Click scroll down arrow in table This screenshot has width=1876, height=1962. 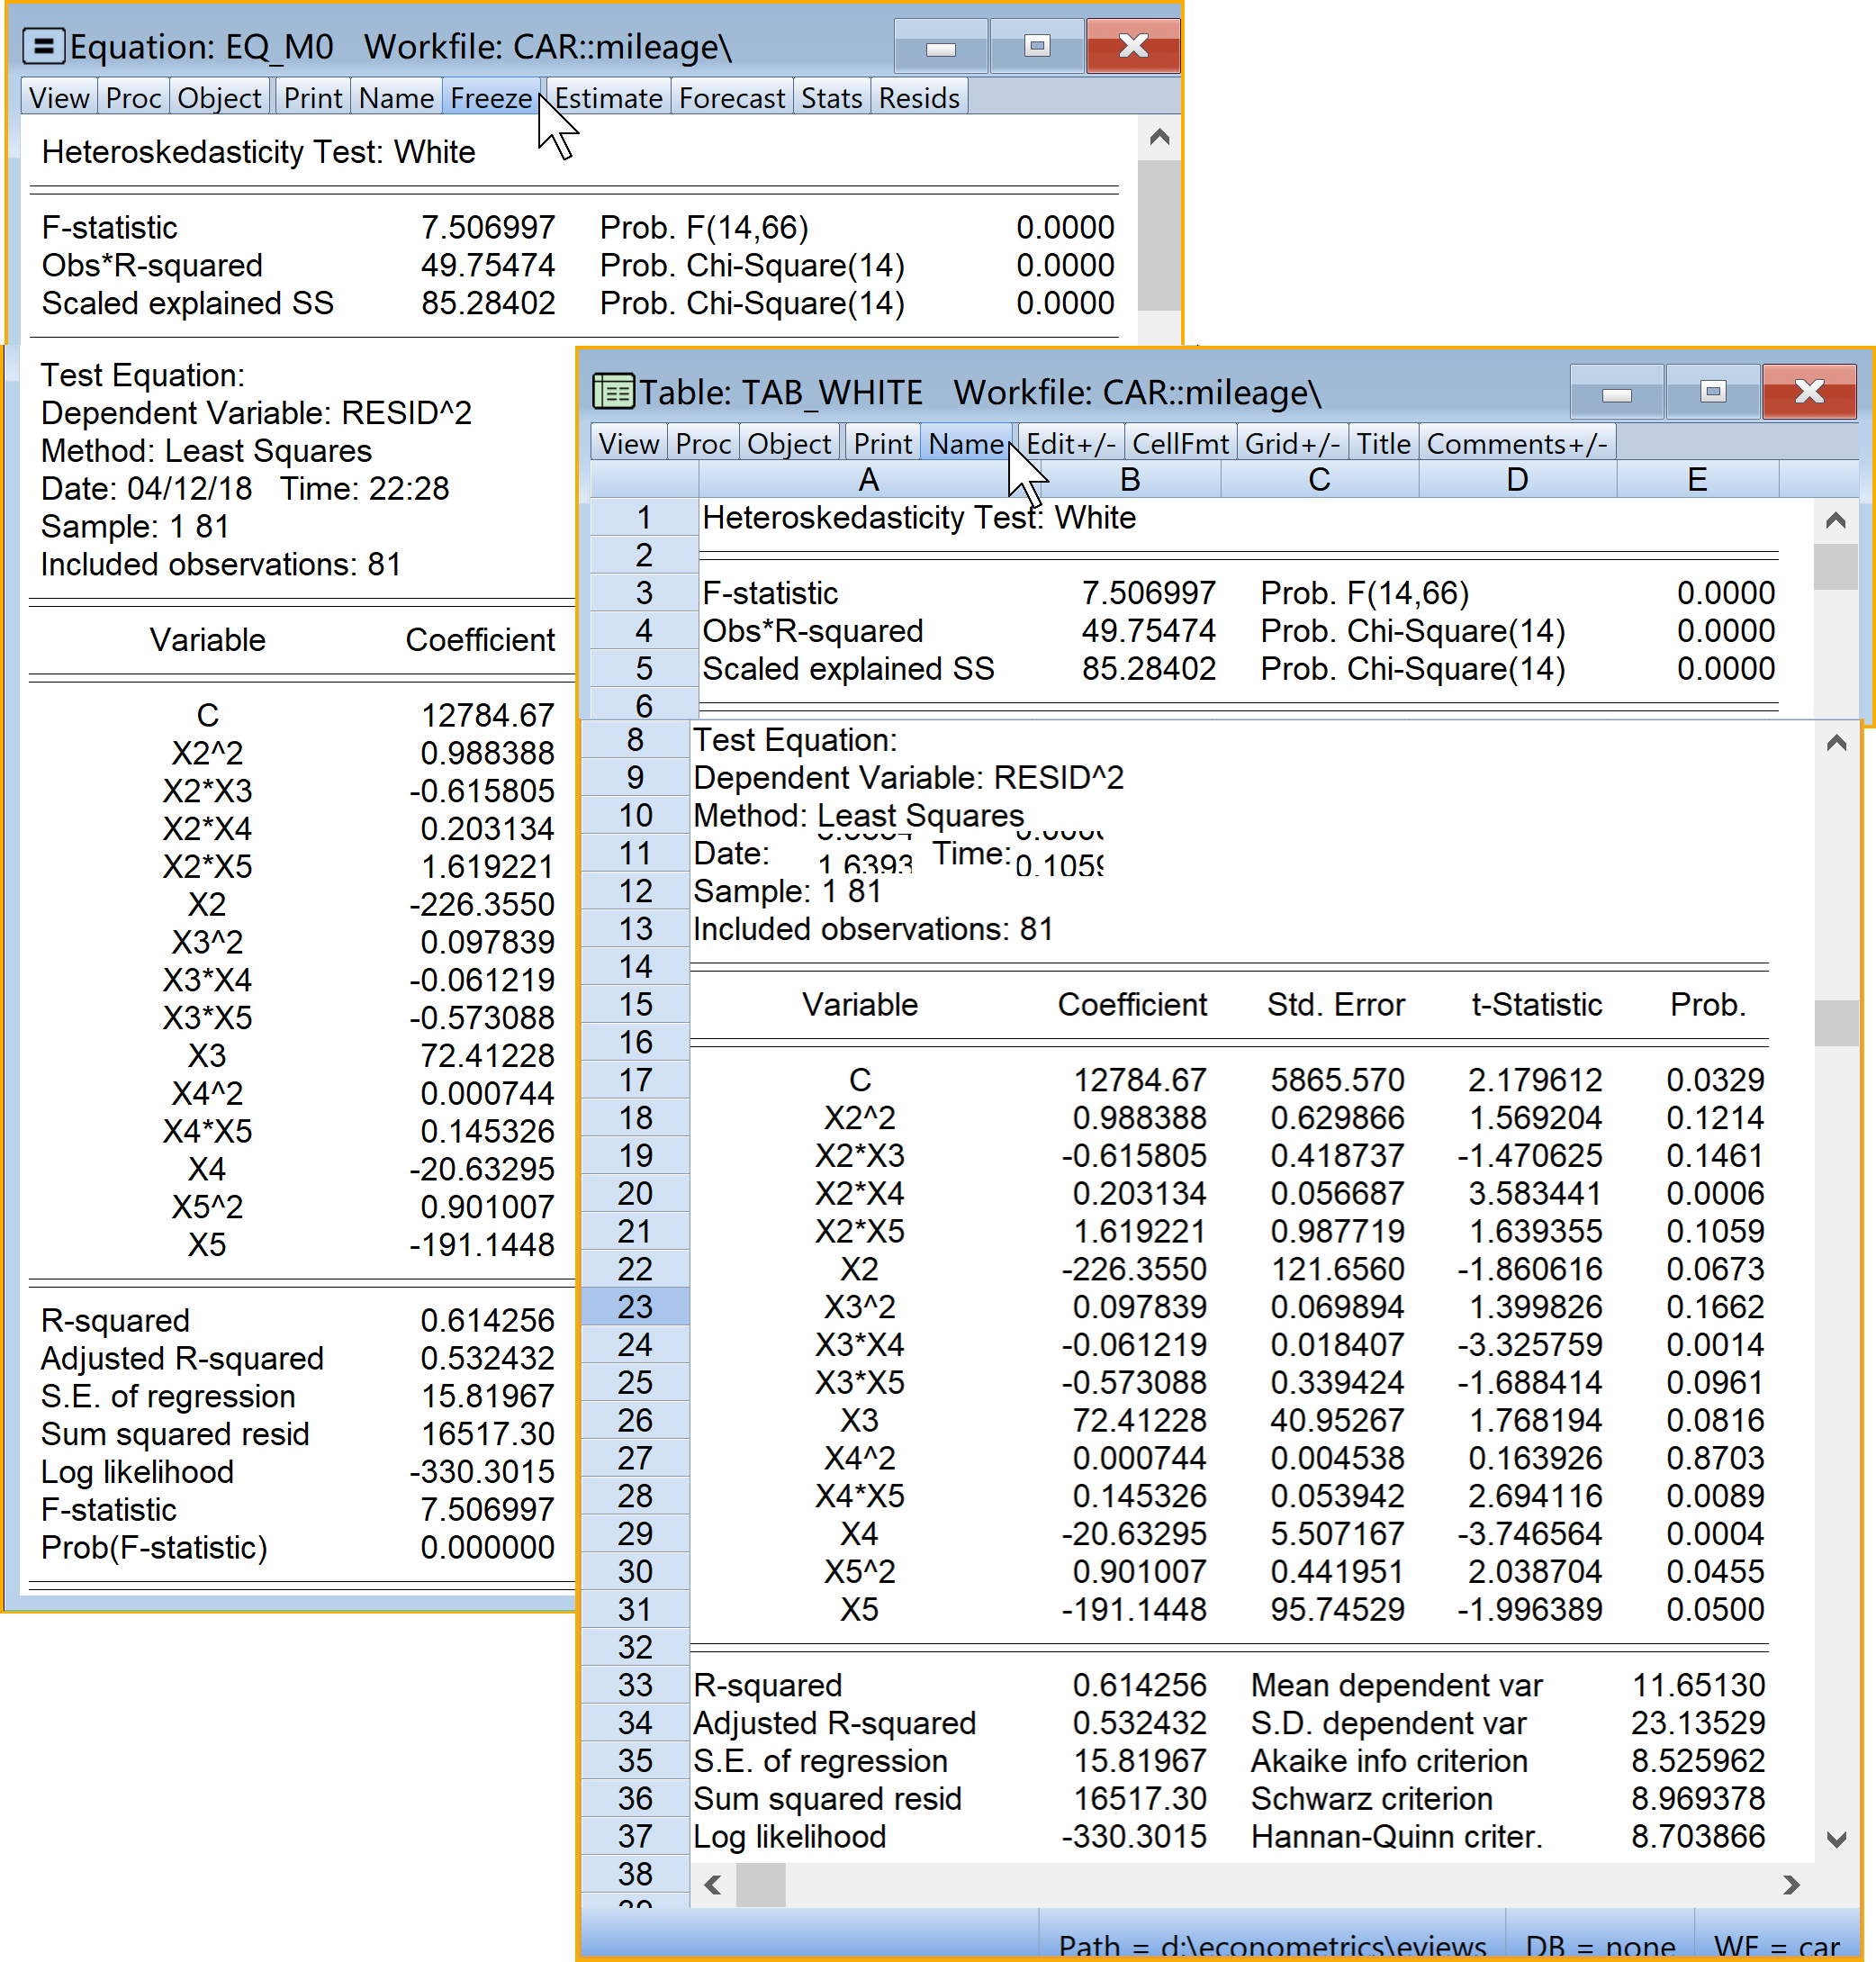coord(1836,1839)
